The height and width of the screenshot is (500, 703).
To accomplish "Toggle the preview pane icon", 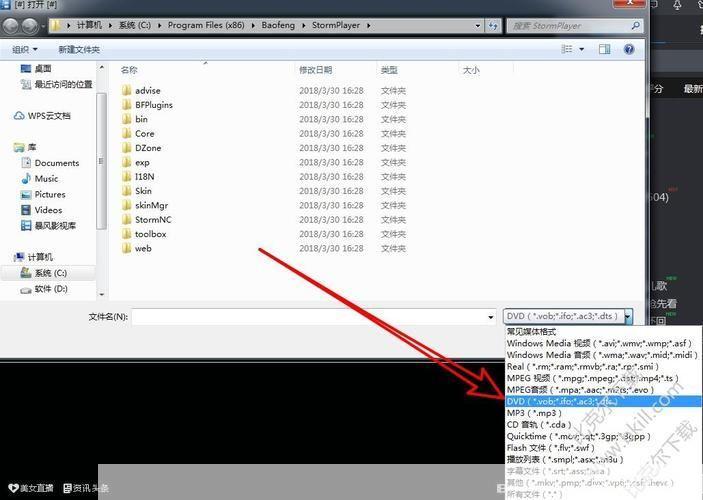I will tap(604, 49).
